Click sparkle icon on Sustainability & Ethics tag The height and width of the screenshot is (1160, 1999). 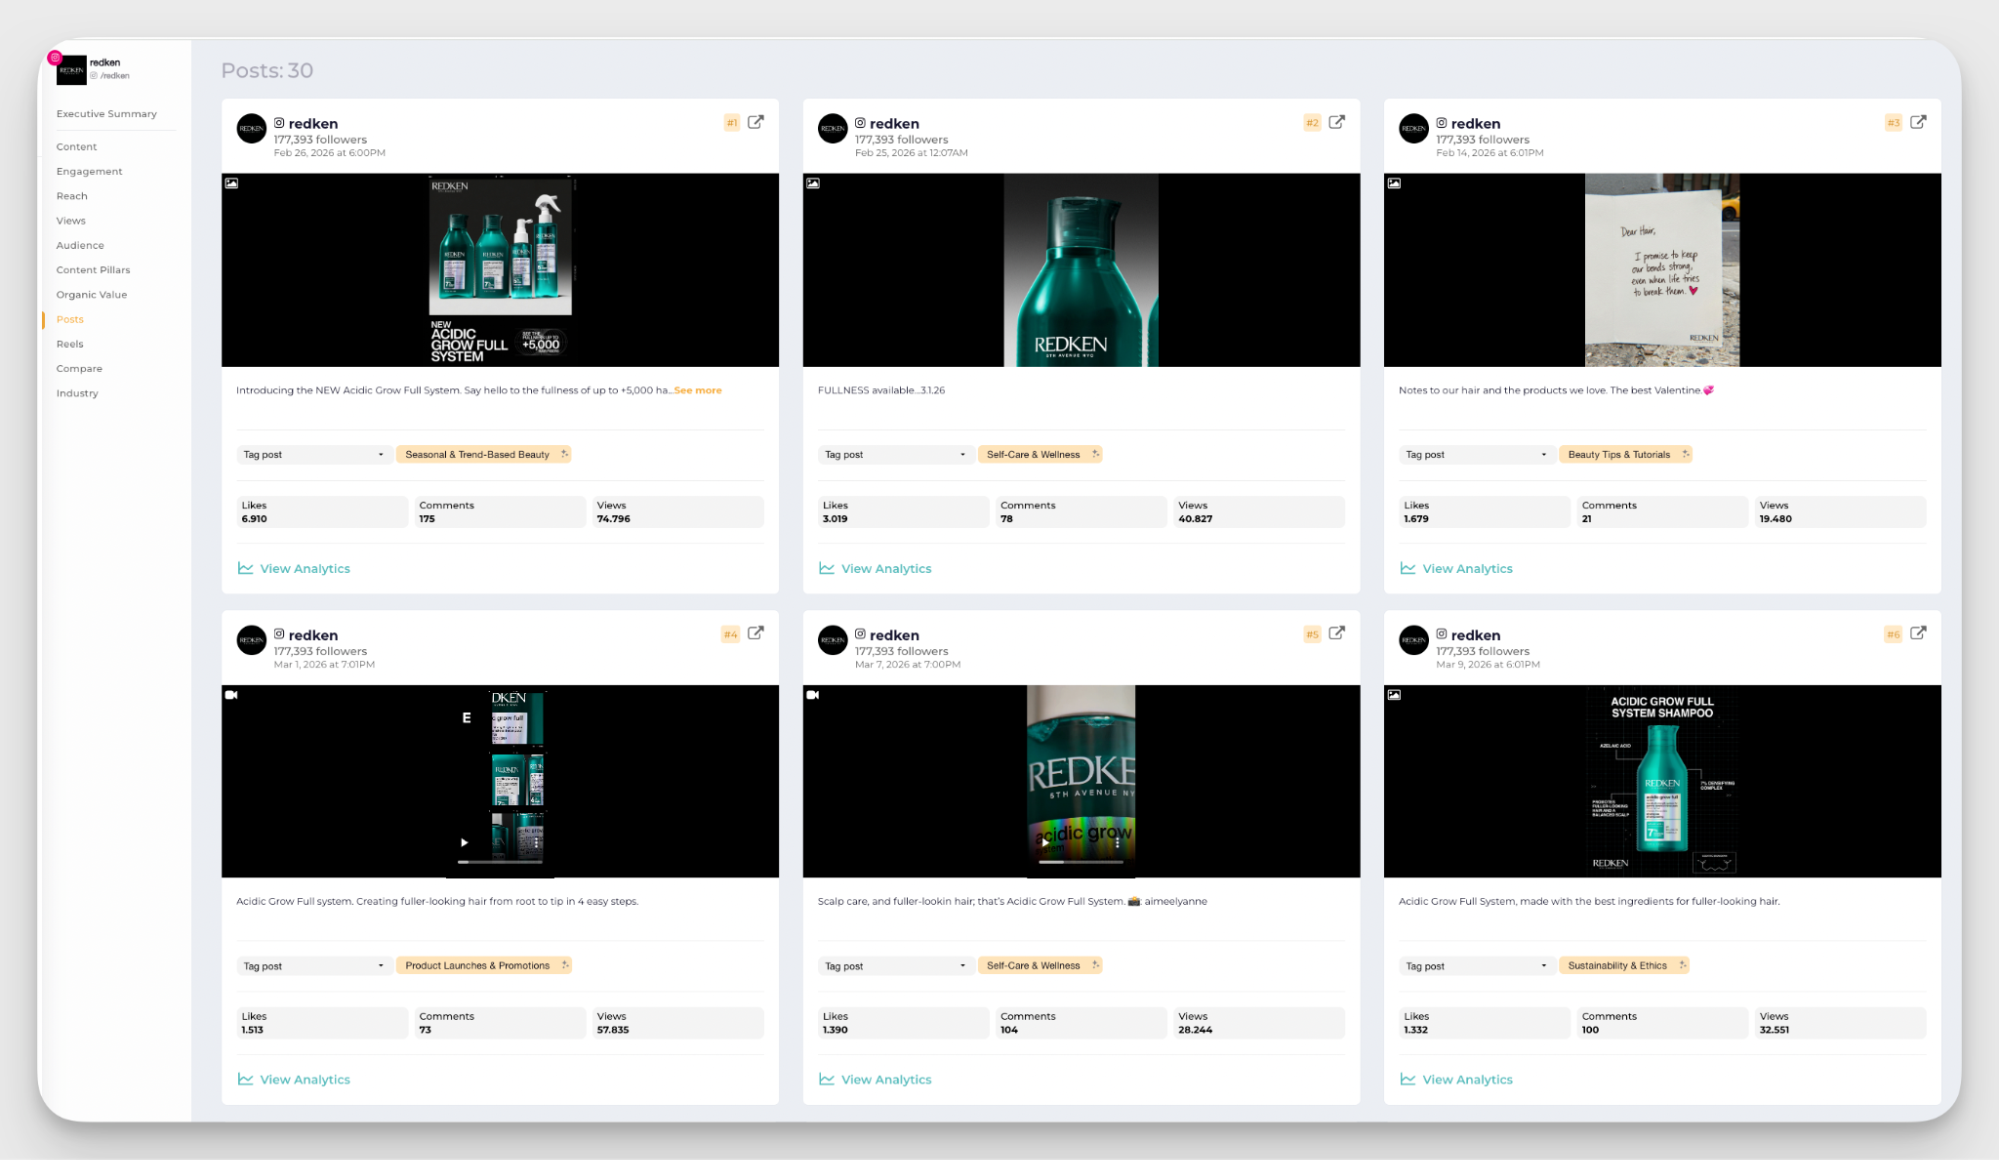pyautogui.click(x=1683, y=965)
